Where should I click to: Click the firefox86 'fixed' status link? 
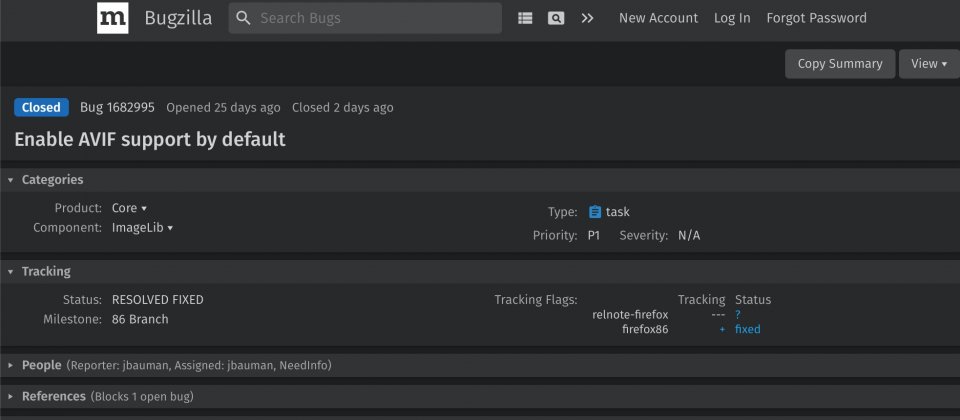click(748, 329)
